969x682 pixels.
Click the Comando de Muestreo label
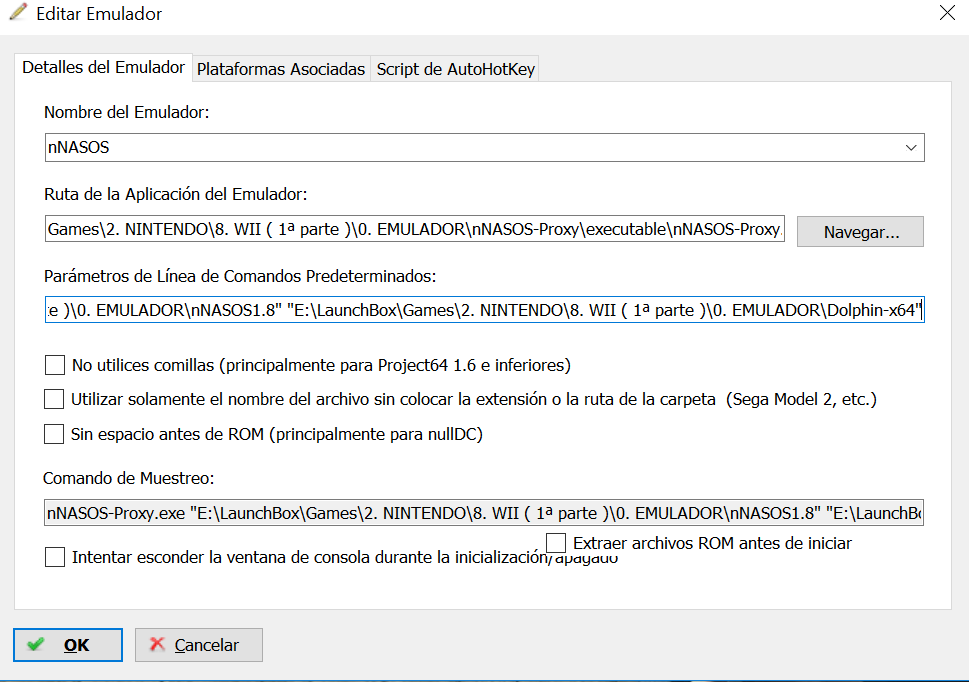129,478
